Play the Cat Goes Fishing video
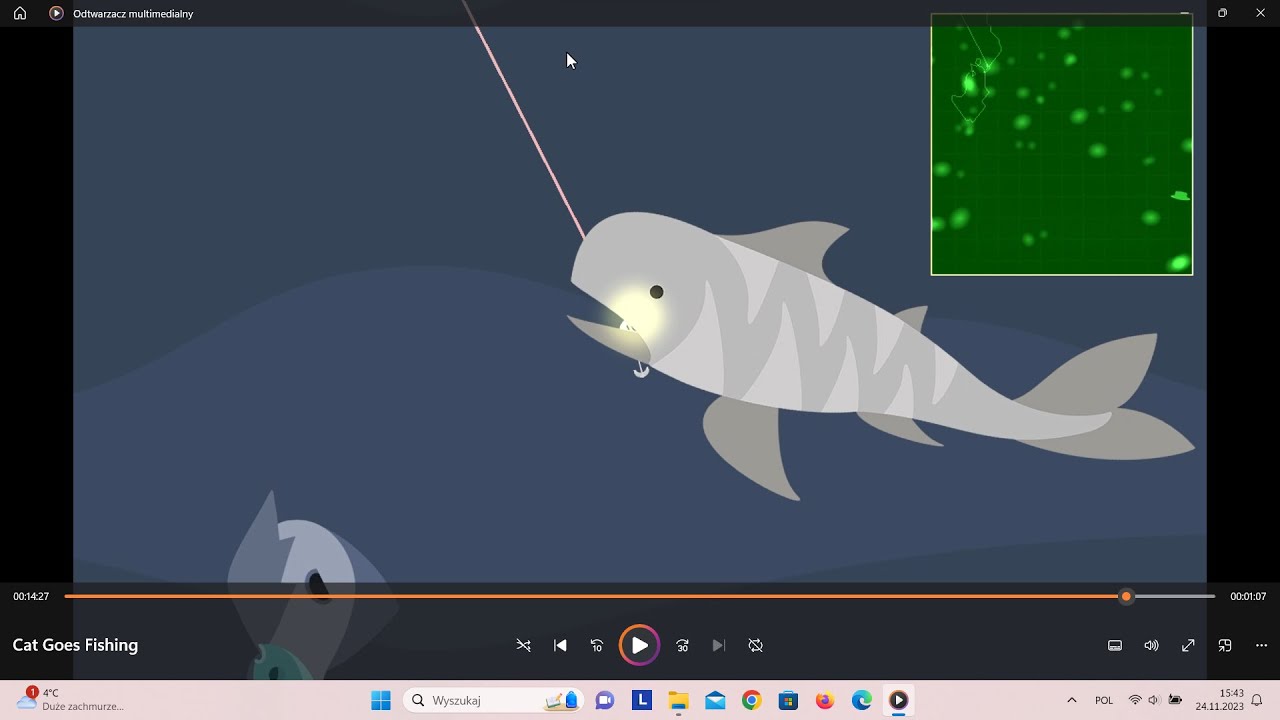This screenshot has width=1280, height=720. [x=639, y=645]
